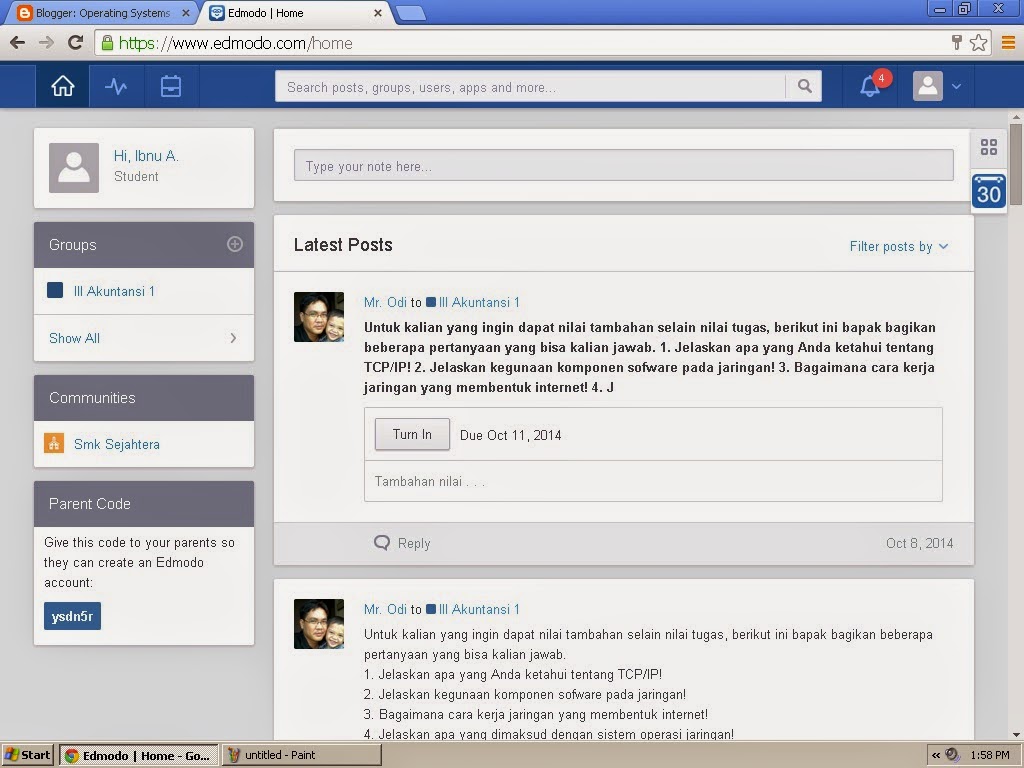Click Tambahan nilai assignment title
1024x768 pixels.
430,481
